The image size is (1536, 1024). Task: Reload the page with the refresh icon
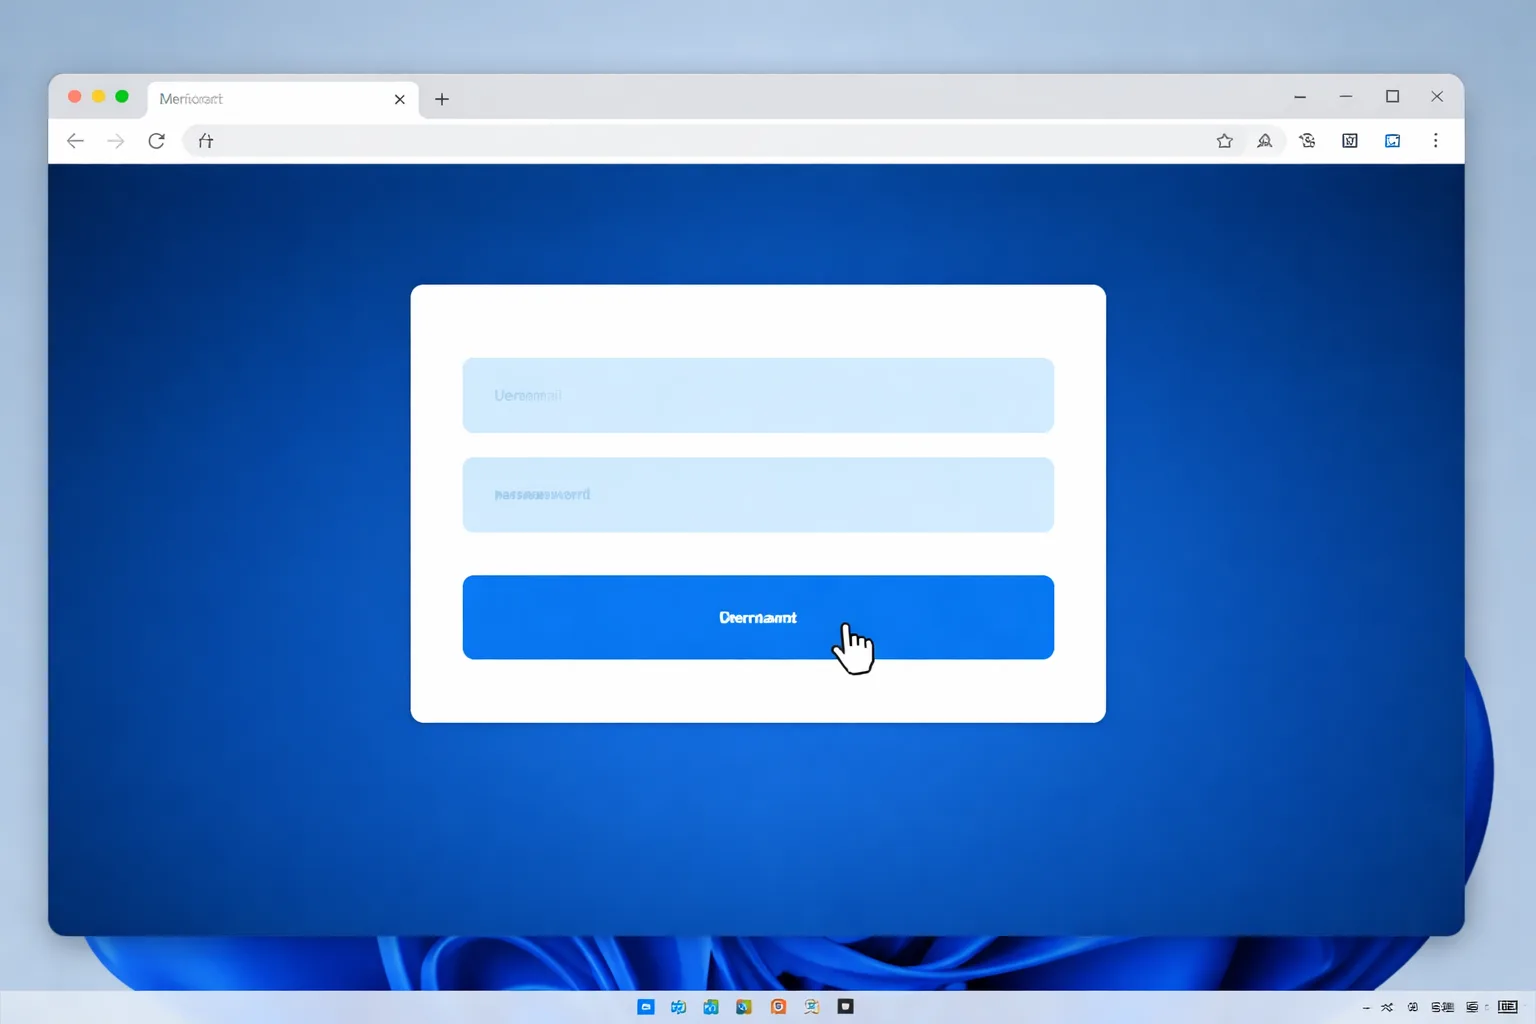click(156, 141)
